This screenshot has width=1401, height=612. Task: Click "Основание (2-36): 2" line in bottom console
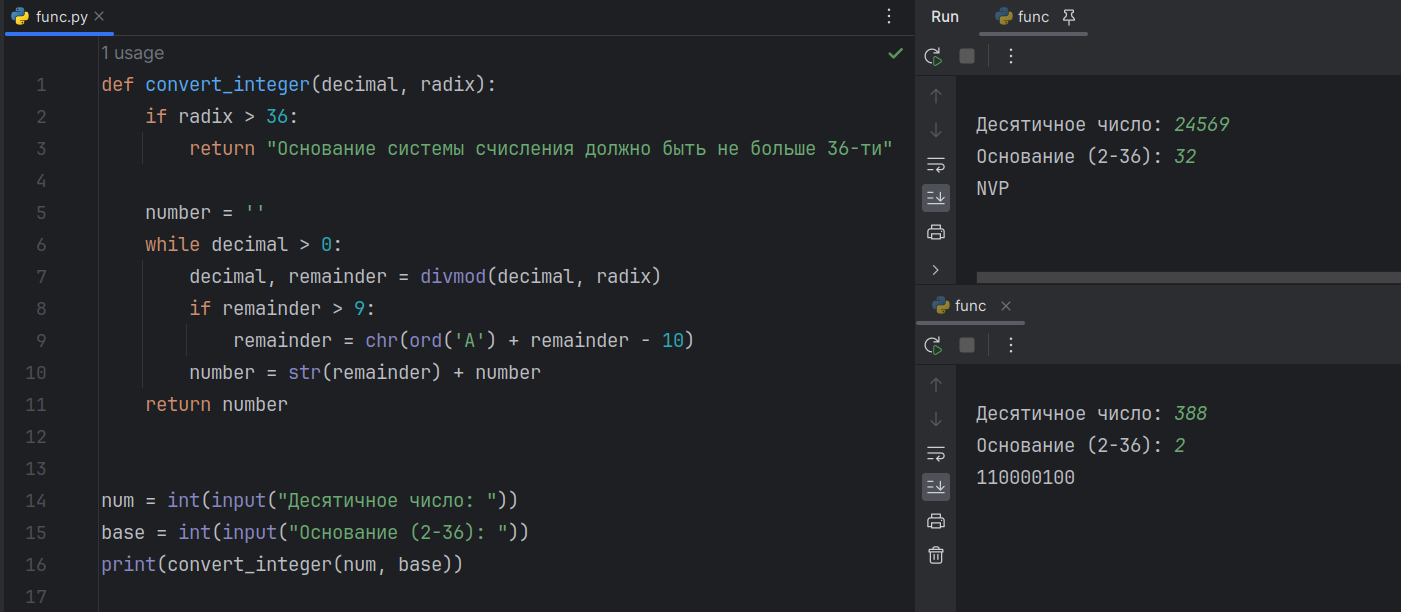(1081, 446)
